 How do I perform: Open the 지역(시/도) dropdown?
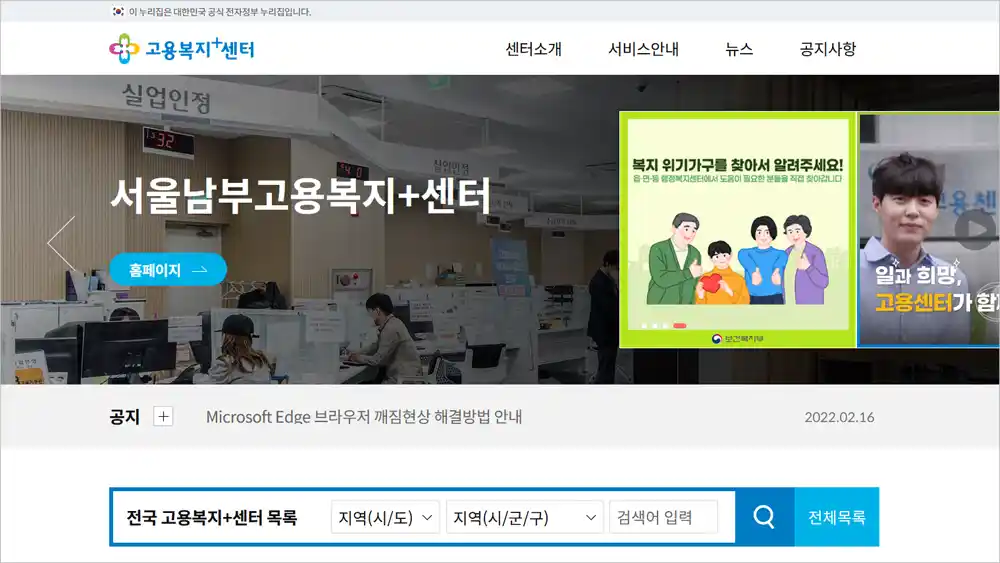click(x=385, y=517)
